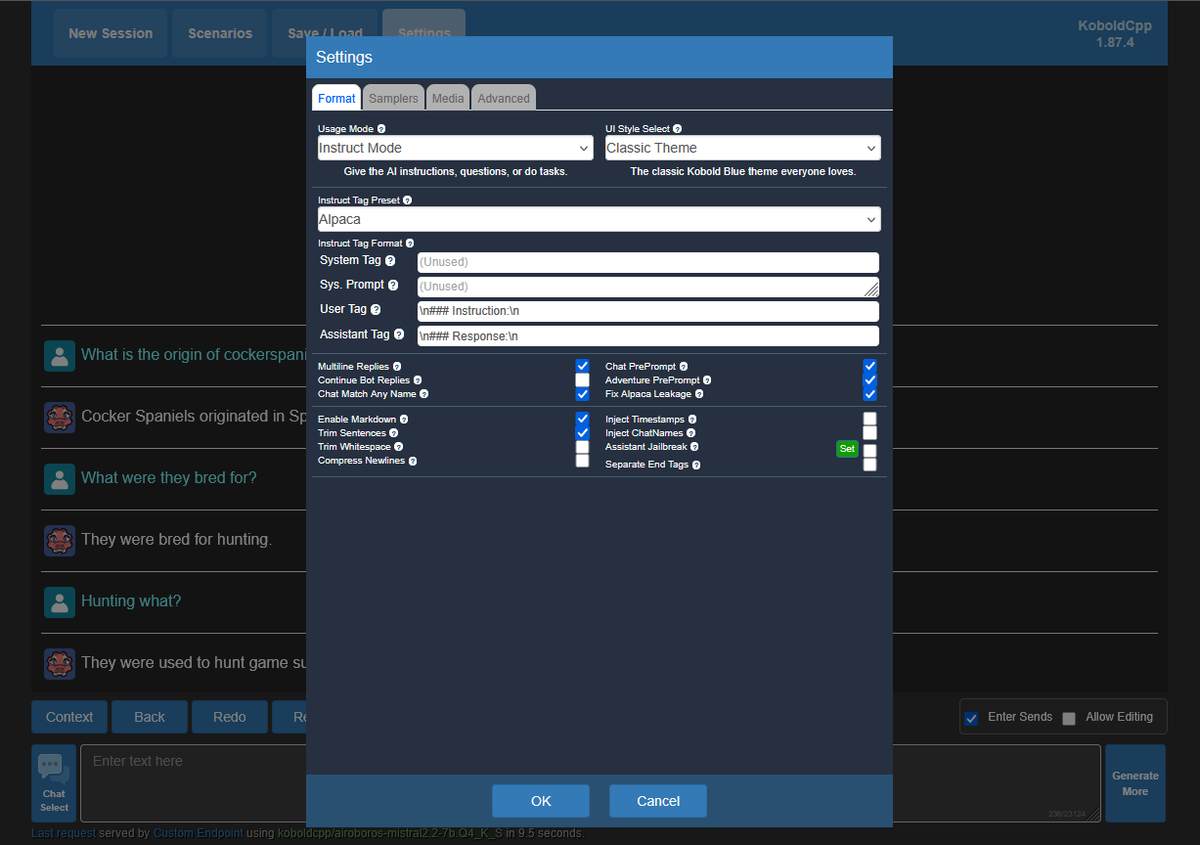The width and height of the screenshot is (1200, 845).
Task: Enable the Inject Timestamps checkbox
Action: (x=870, y=419)
